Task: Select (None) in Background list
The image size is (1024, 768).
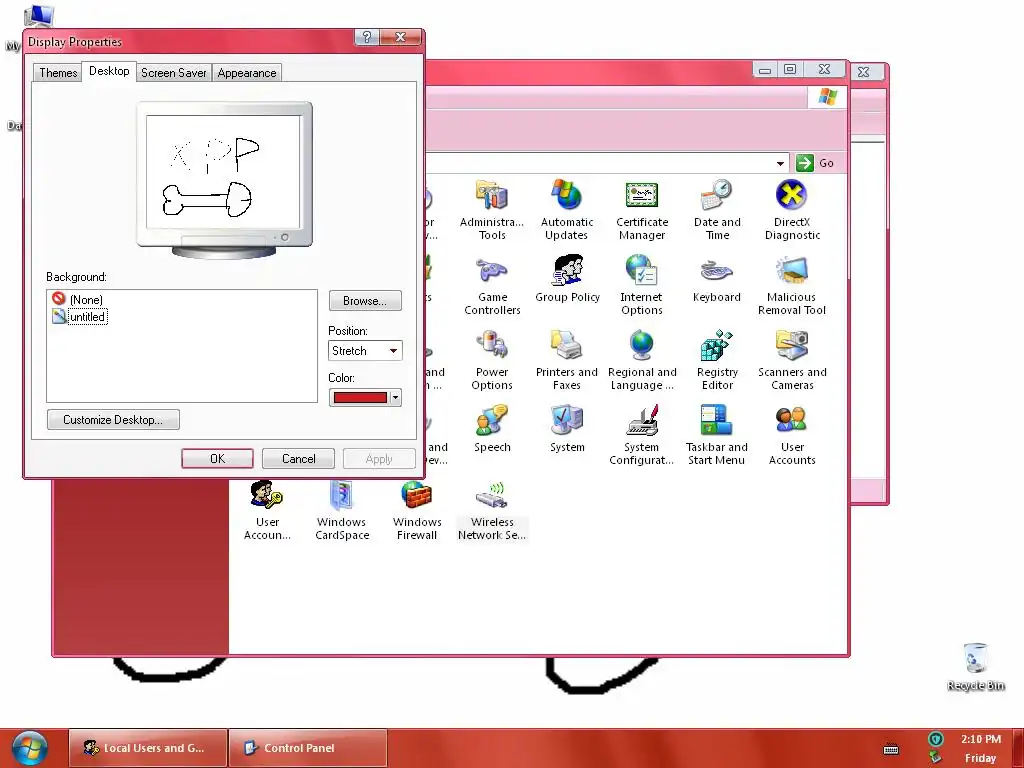Action: pyautogui.click(x=78, y=300)
